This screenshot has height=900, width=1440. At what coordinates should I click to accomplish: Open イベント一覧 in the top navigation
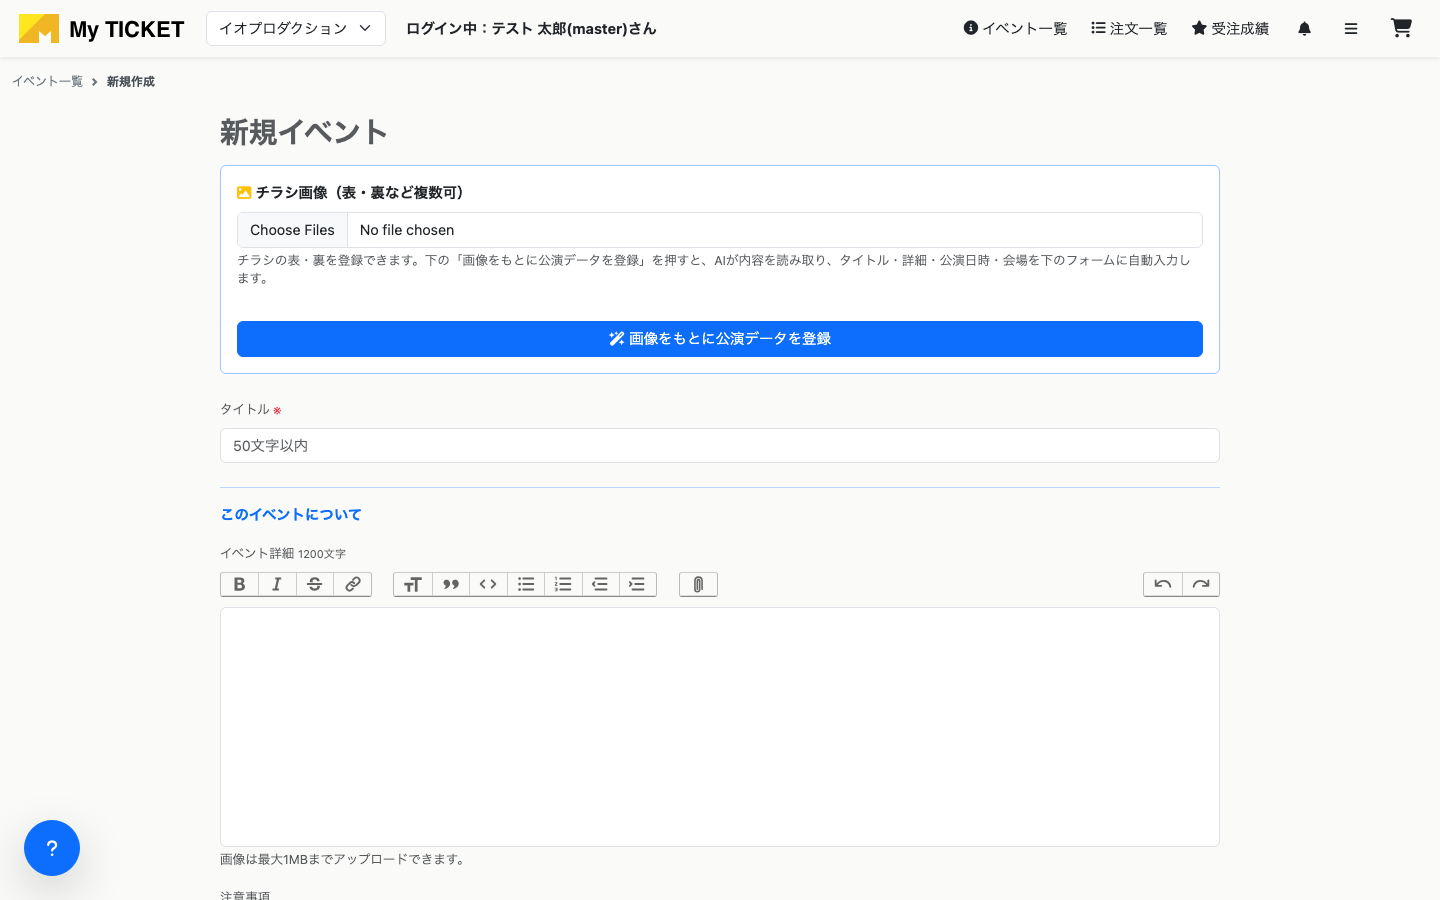[x=1015, y=29]
